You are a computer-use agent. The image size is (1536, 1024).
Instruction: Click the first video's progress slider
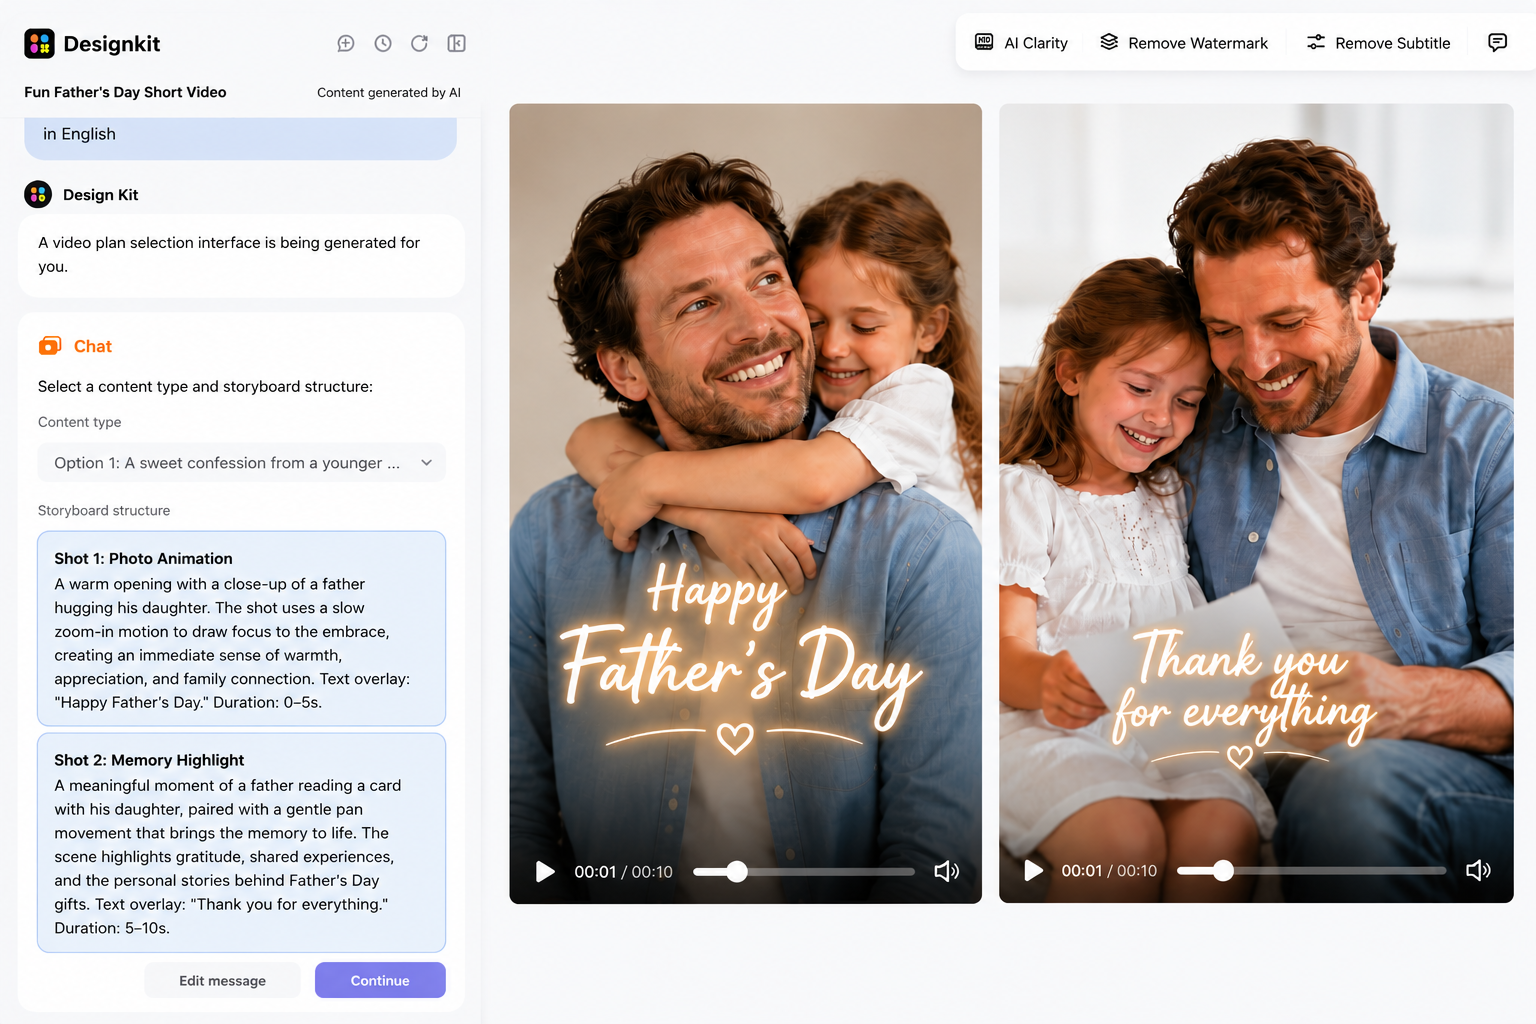804,872
